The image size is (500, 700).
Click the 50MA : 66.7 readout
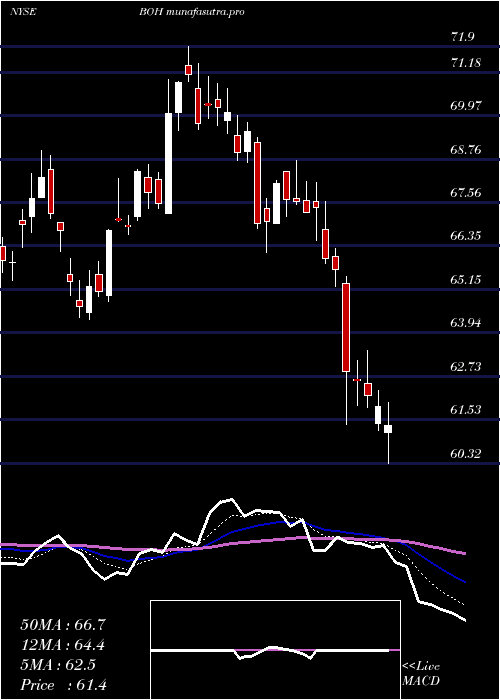[63, 625]
